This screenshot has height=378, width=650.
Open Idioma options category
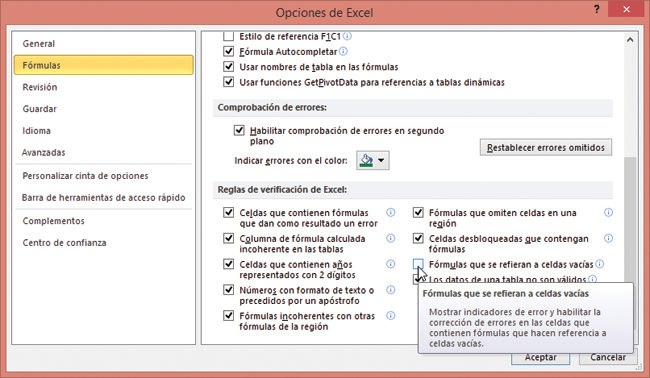pos(104,131)
